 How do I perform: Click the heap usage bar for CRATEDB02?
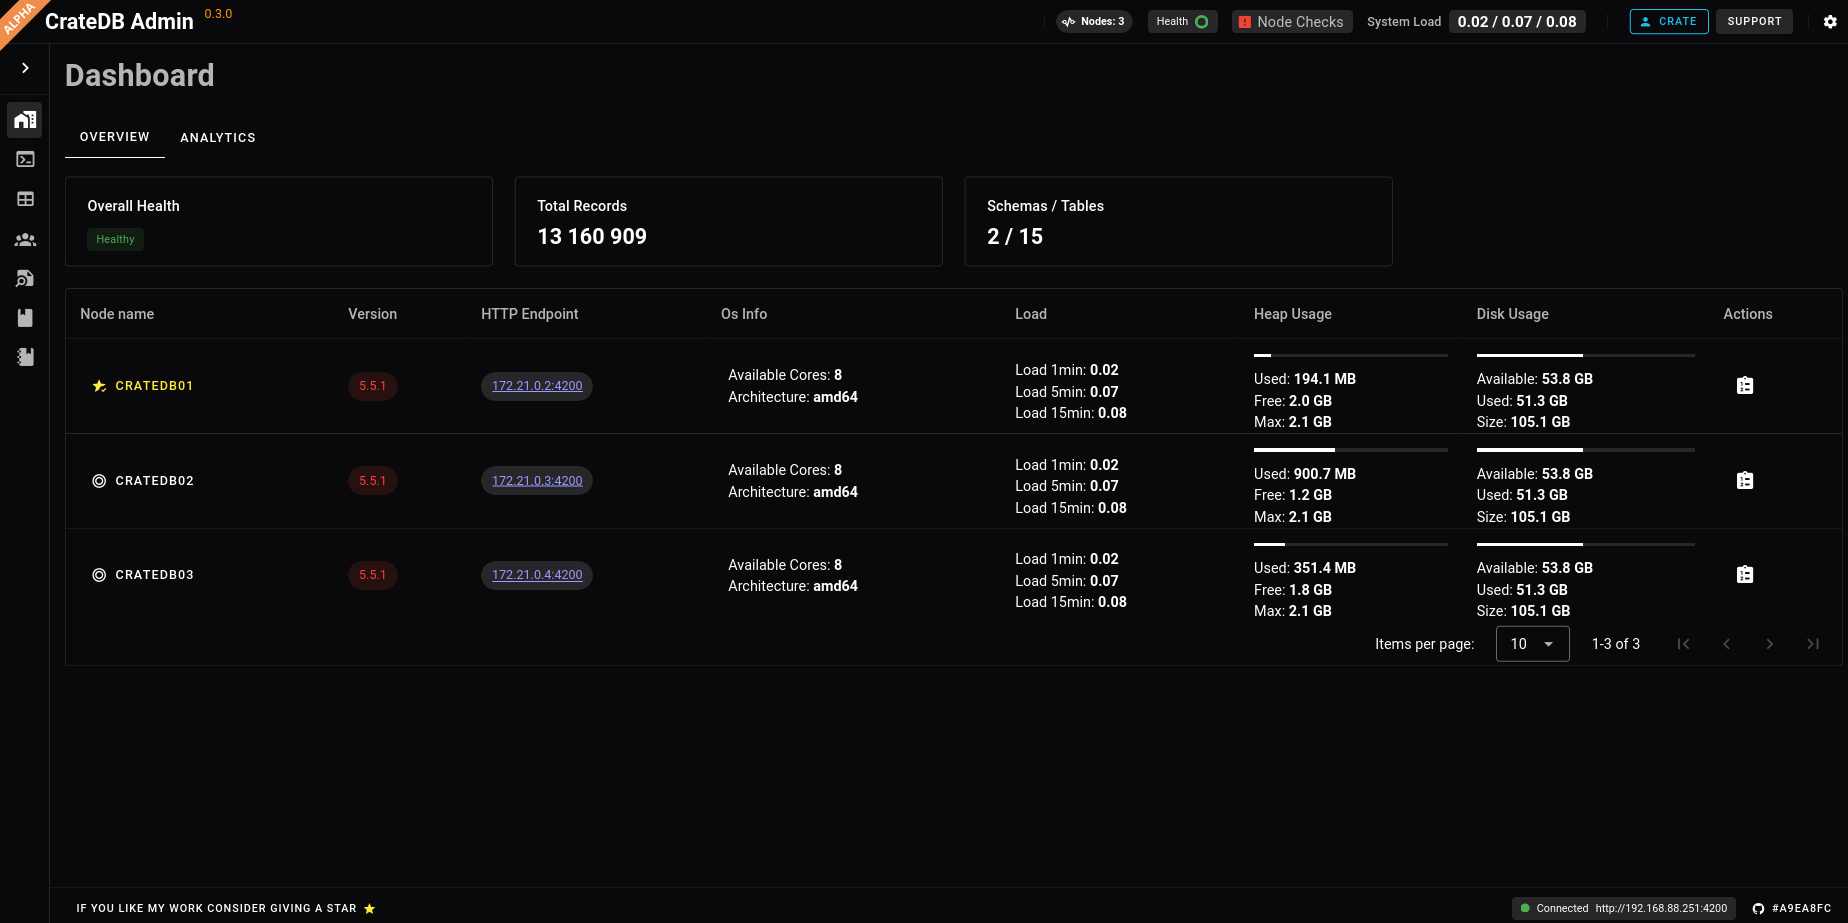pyautogui.click(x=1351, y=450)
